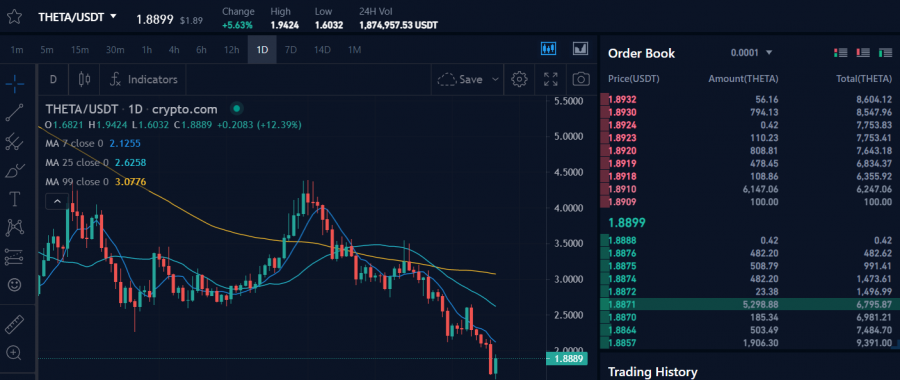
Task: Expand the Save options chevron
Action: pos(495,79)
